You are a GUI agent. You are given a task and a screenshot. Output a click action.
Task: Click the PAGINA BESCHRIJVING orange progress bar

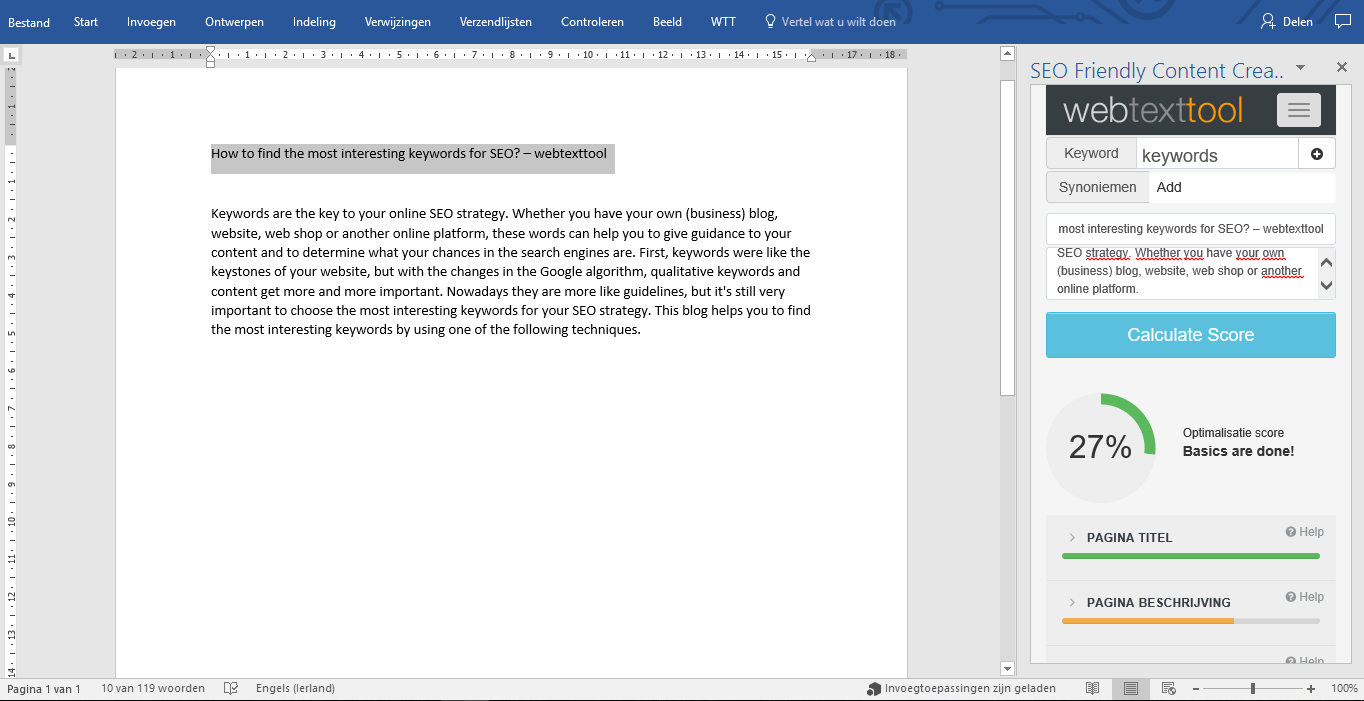(1148, 621)
